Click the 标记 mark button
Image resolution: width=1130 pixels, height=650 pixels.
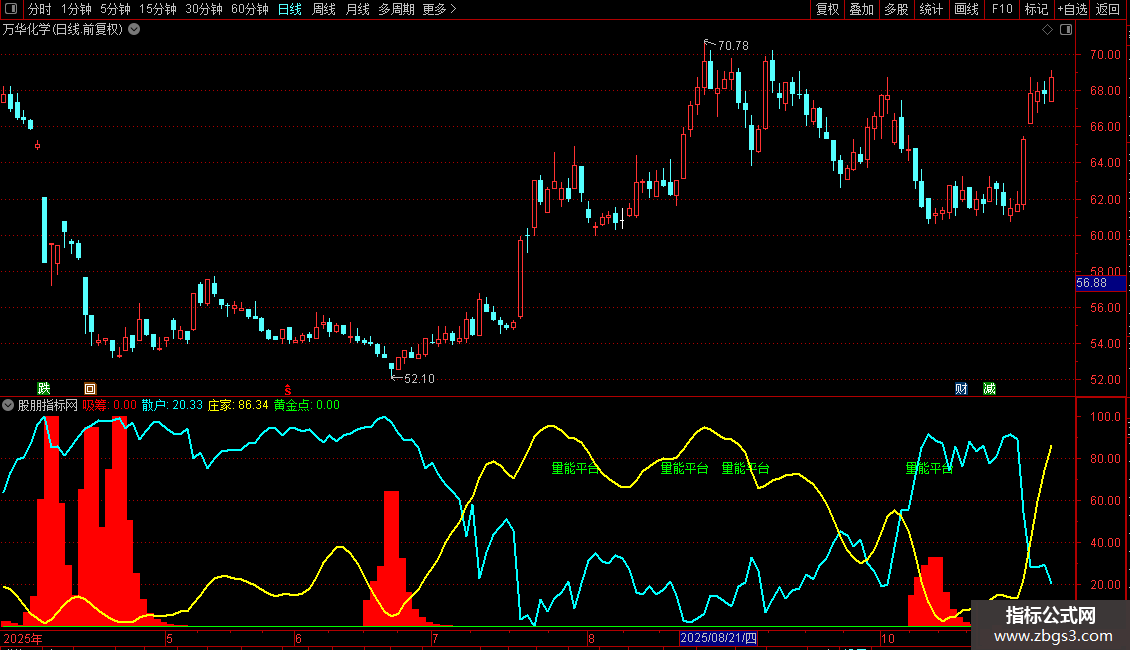(1036, 9)
